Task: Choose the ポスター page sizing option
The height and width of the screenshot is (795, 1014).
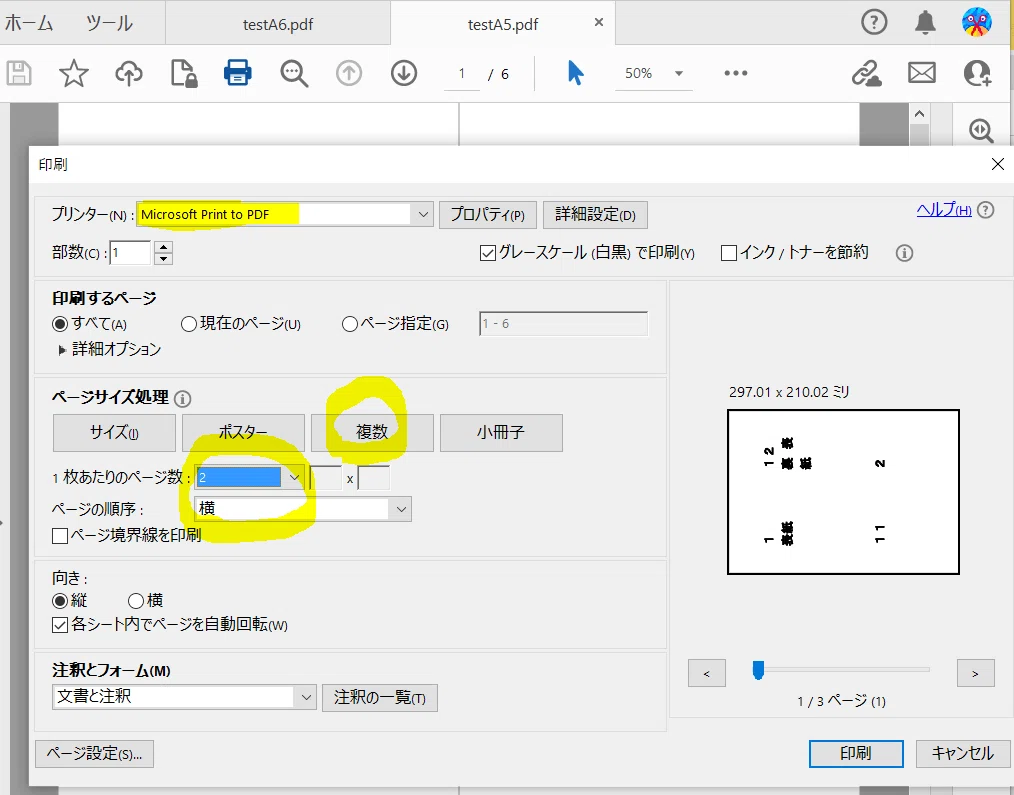Action: (243, 433)
